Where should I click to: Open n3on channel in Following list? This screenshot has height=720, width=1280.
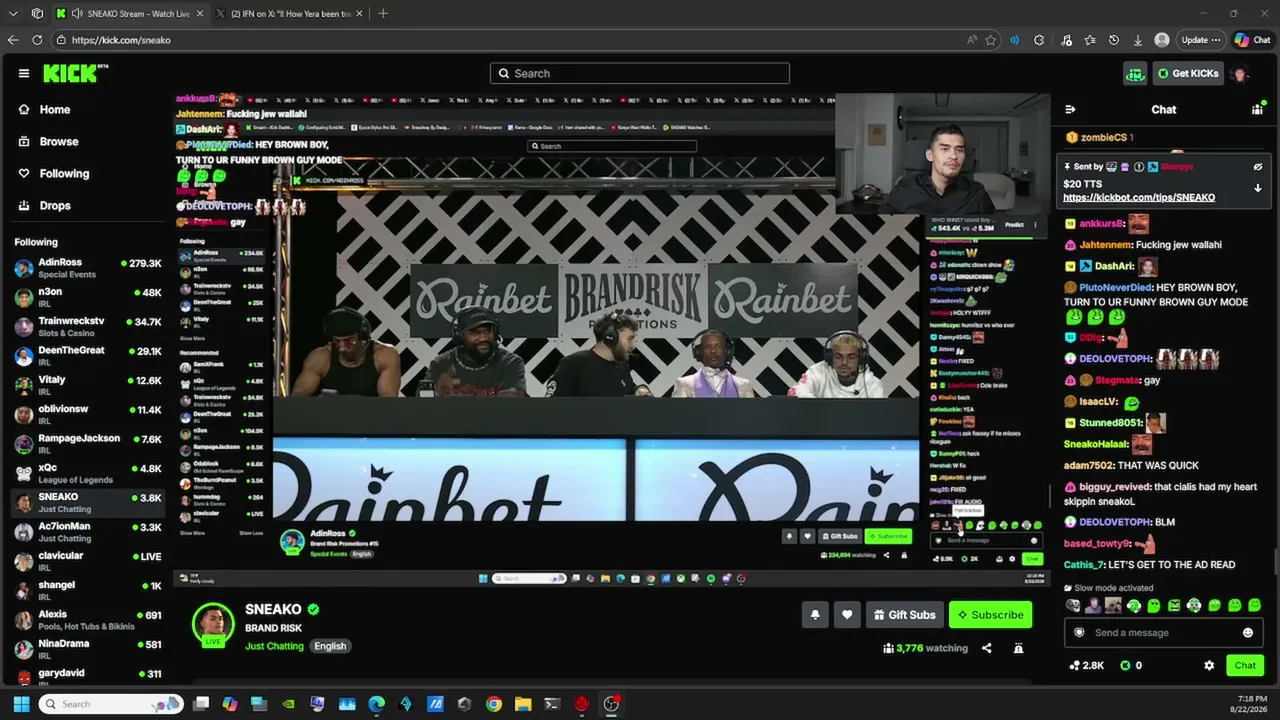click(87, 297)
